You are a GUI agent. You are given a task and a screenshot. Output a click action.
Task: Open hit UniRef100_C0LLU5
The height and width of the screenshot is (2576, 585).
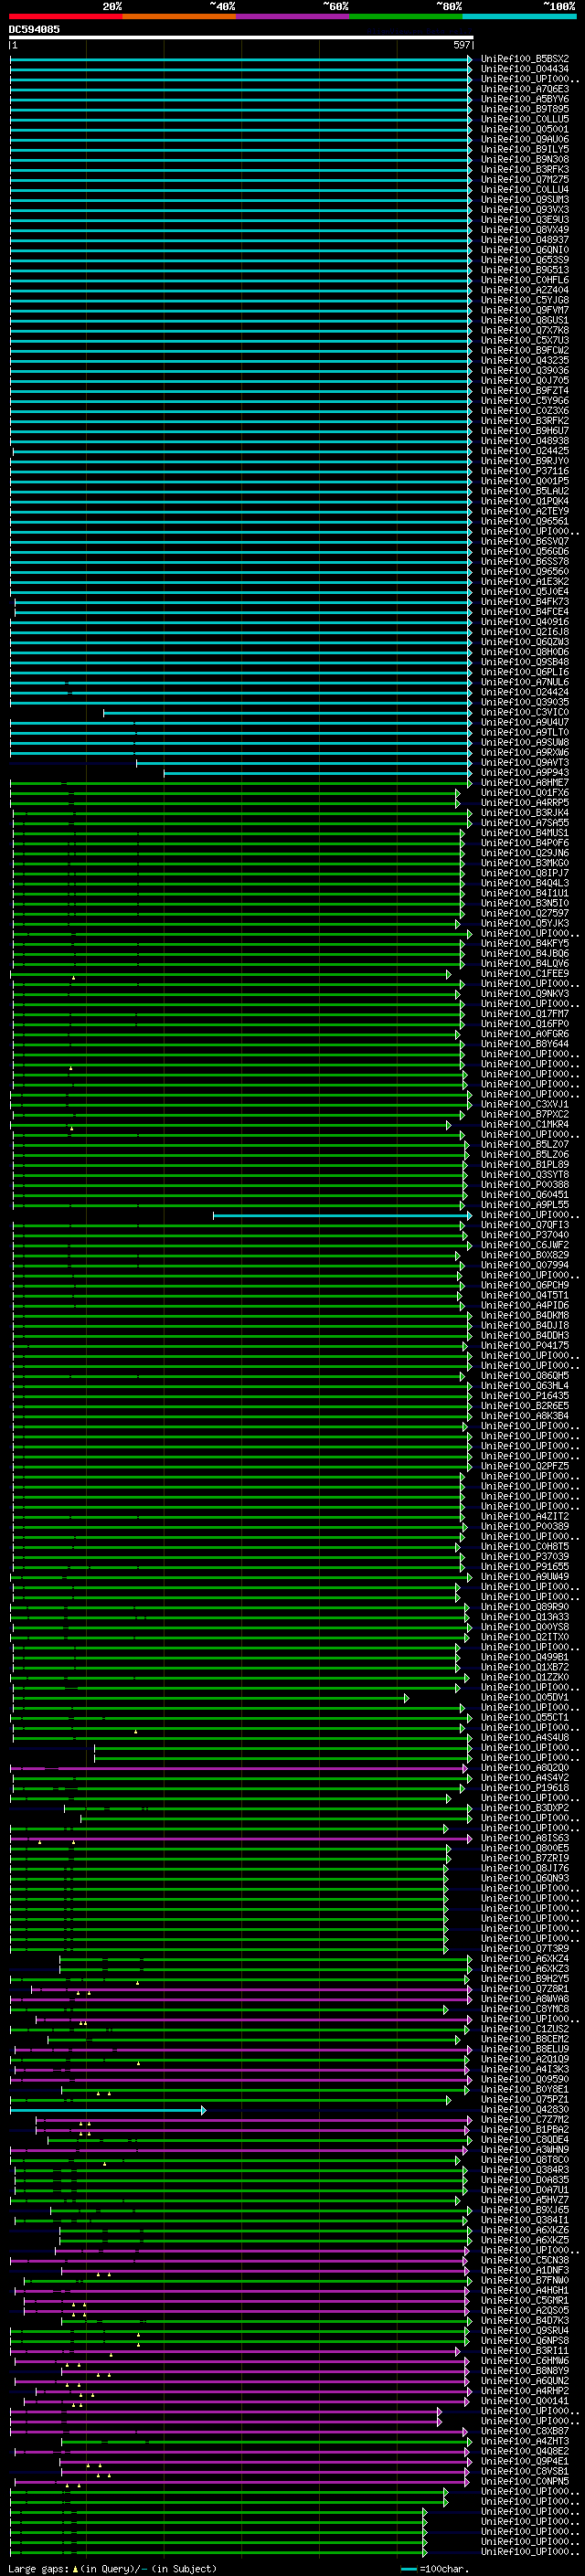pos(525,119)
